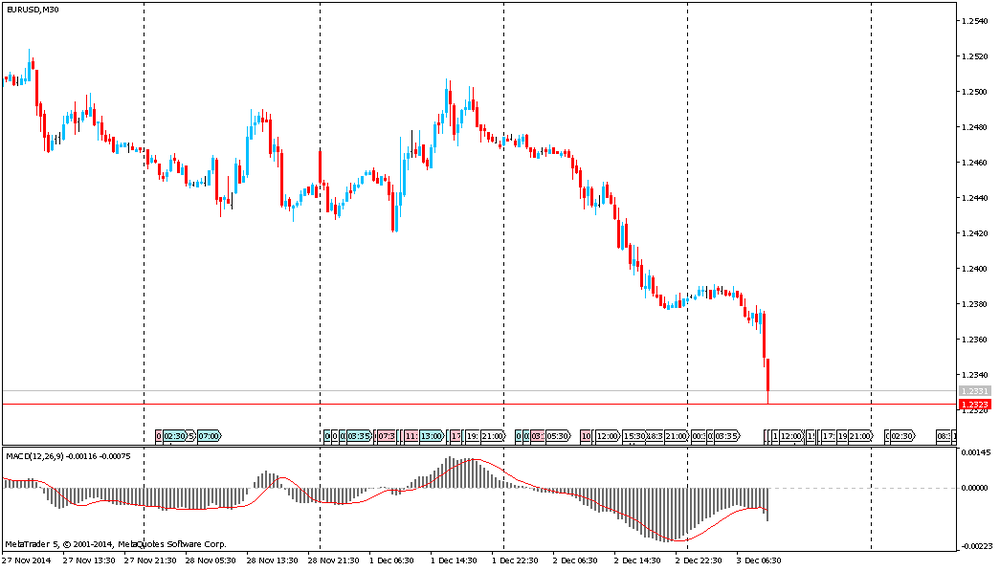
Task: Click the red 1.2323 price label
Action: tap(974, 405)
